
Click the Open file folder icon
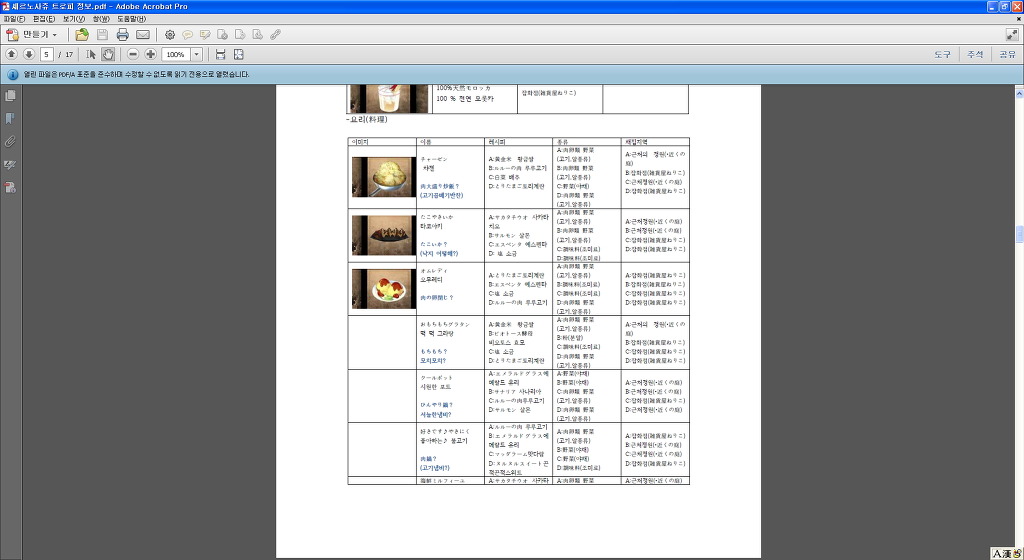(82, 34)
